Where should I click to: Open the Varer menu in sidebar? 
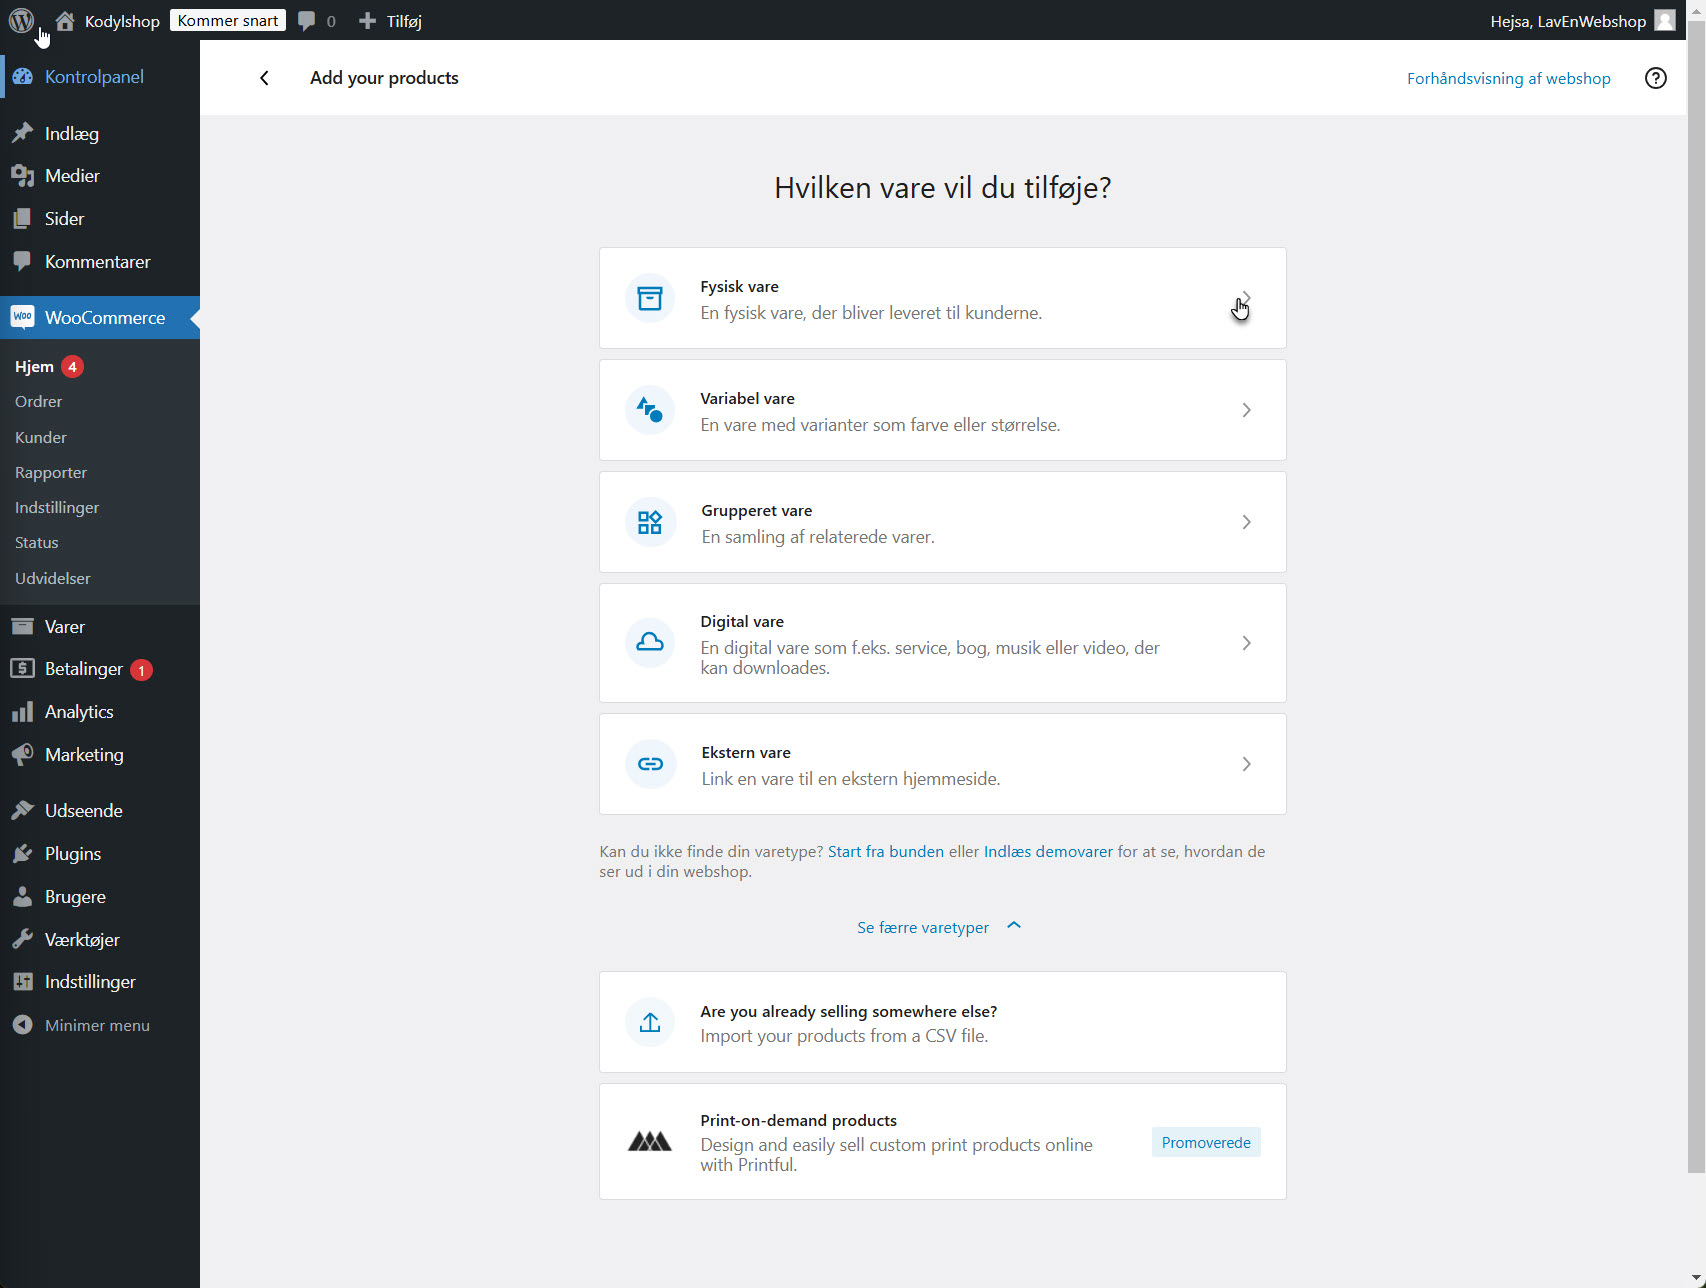click(x=64, y=627)
